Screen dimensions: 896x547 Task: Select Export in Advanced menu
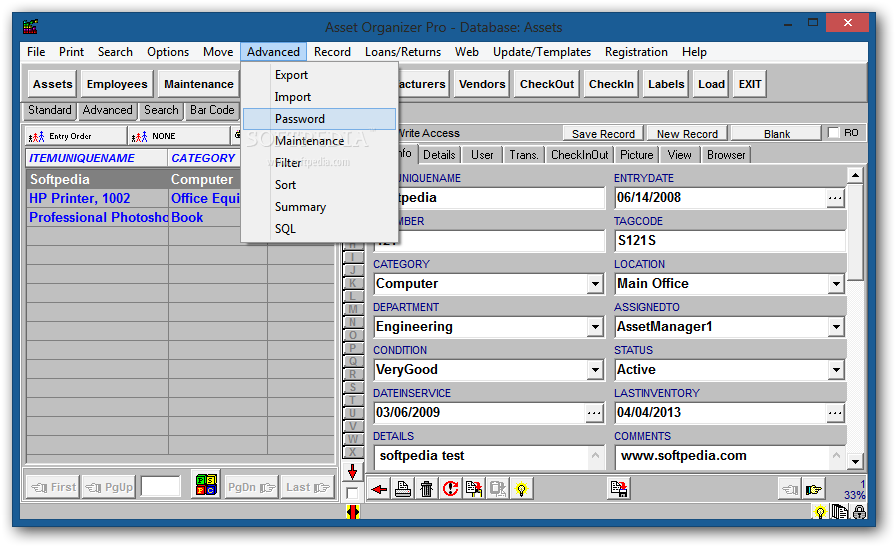[319, 75]
